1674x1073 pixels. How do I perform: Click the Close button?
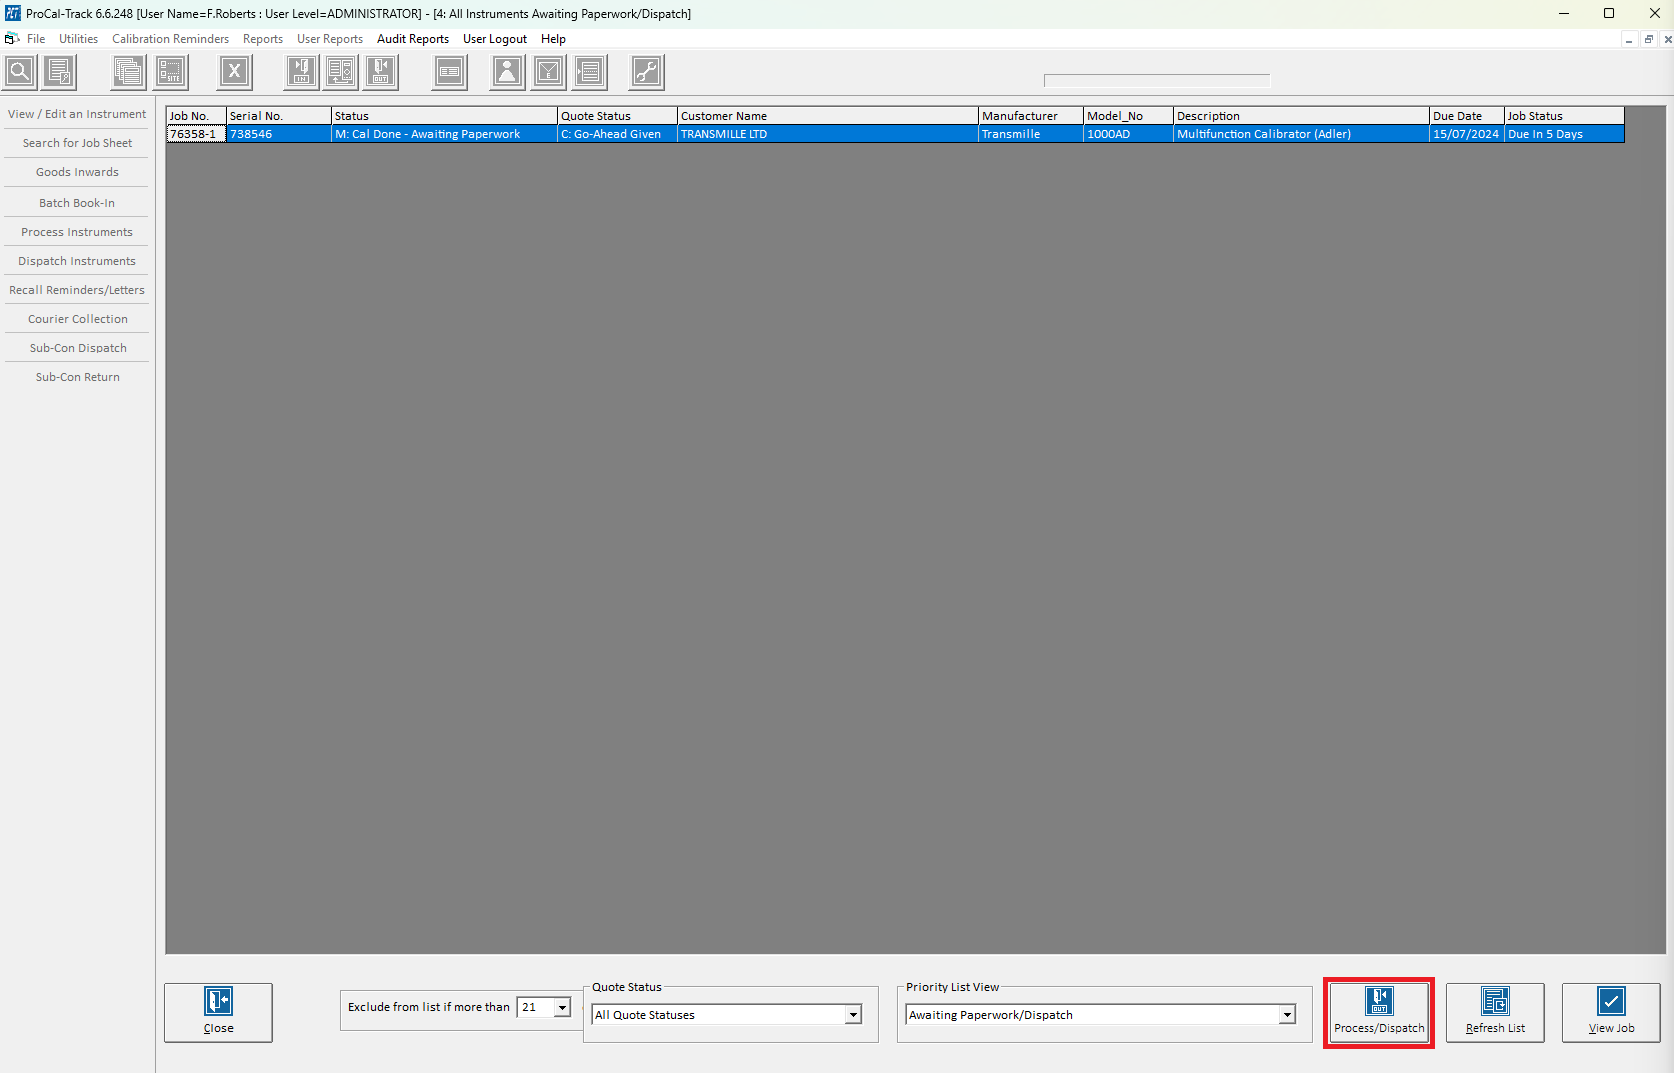coord(218,1012)
